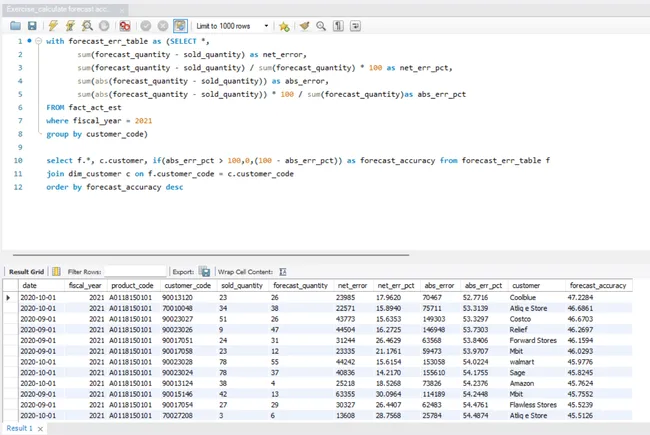Select the Result 1 tab
650x435 pixels.
click(x=19, y=428)
